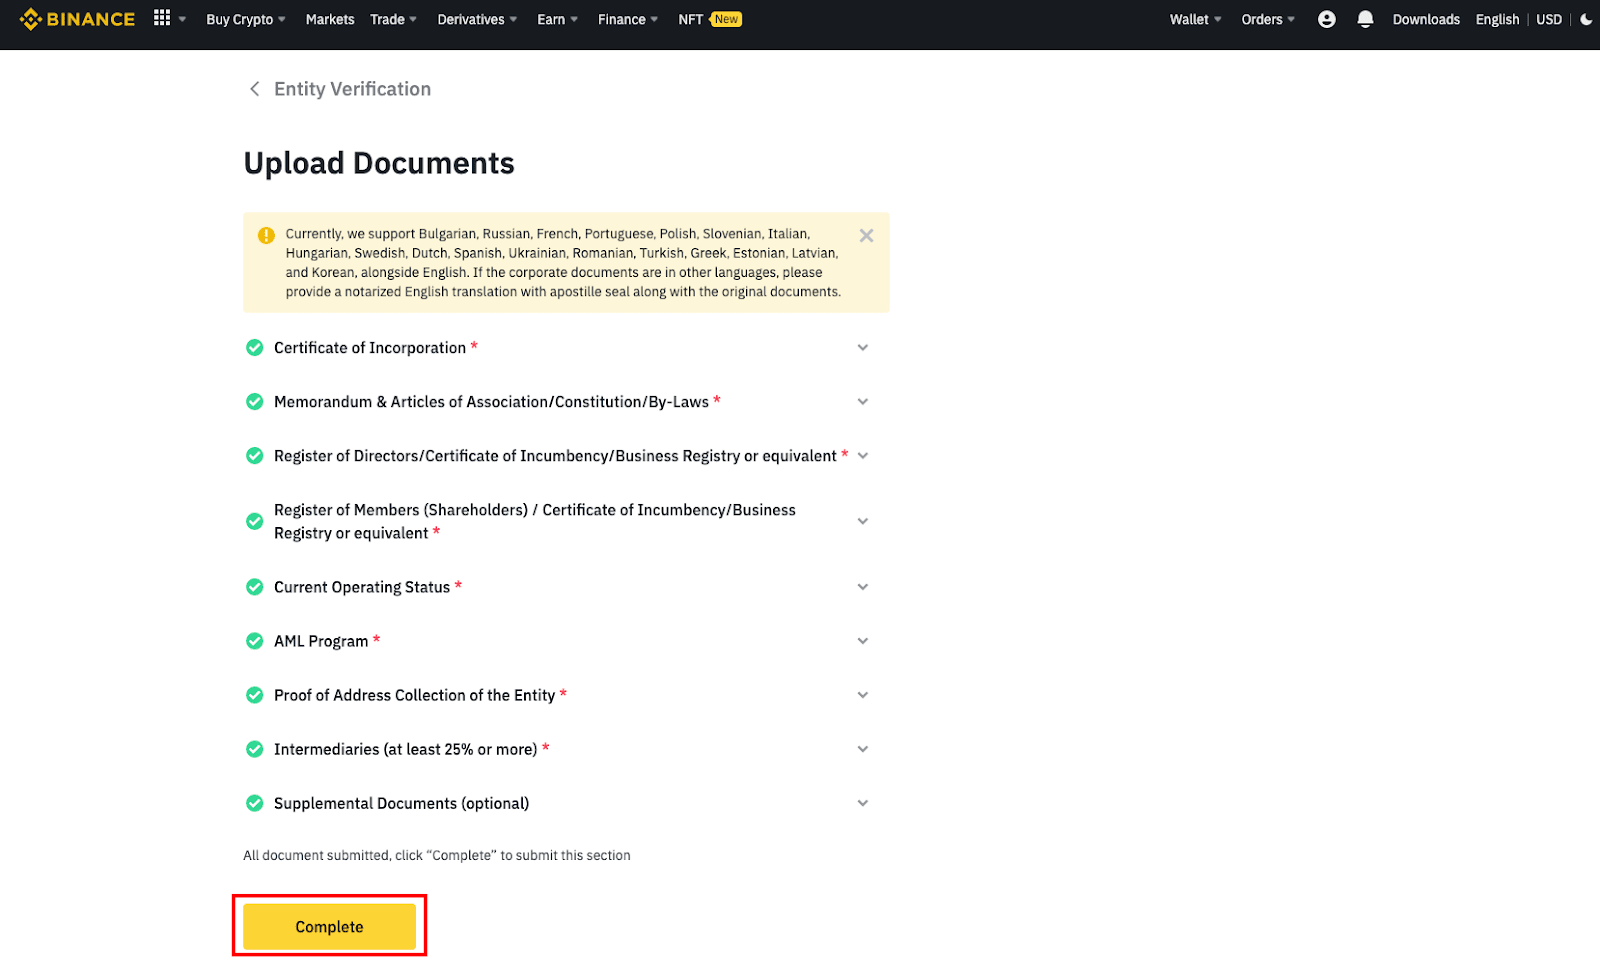Toggle dark mode moon icon
This screenshot has height=973, width=1600.
[1586, 19]
